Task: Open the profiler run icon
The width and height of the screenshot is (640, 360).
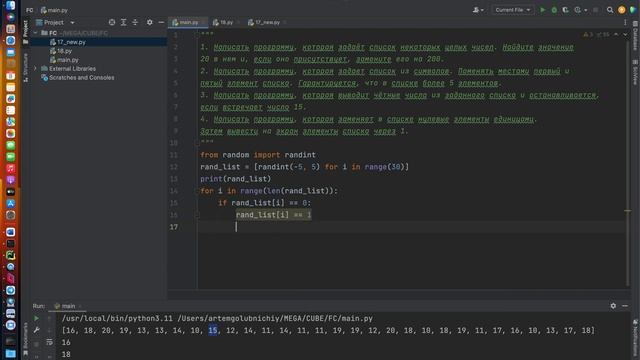Action: pos(578,10)
